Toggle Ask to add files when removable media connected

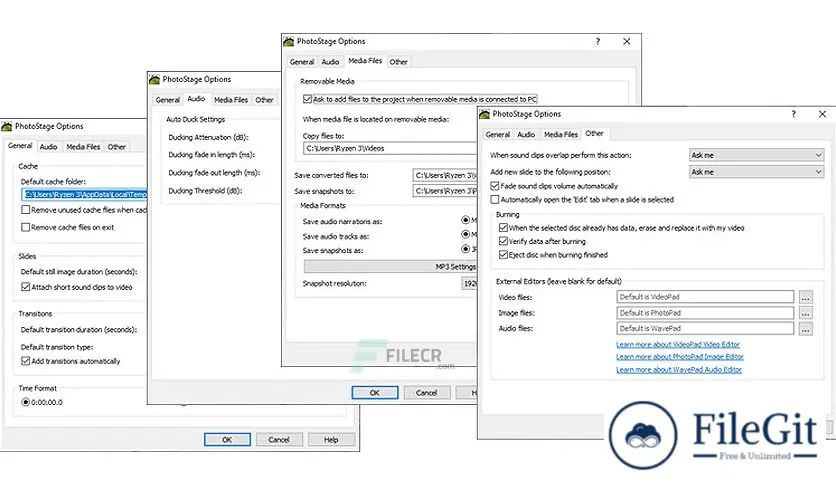point(307,99)
